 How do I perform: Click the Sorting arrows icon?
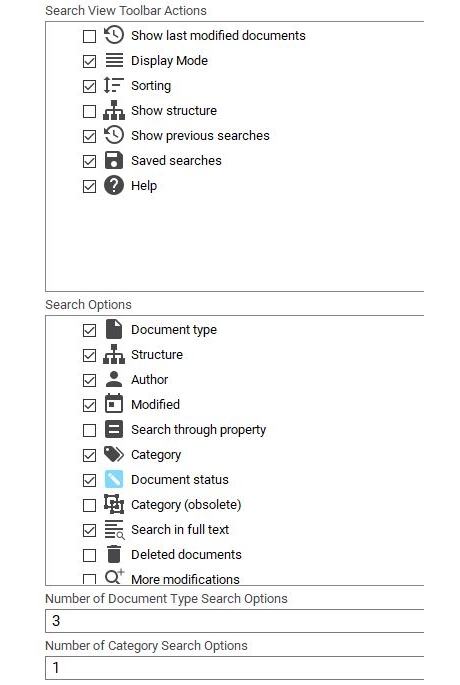tap(114, 85)
